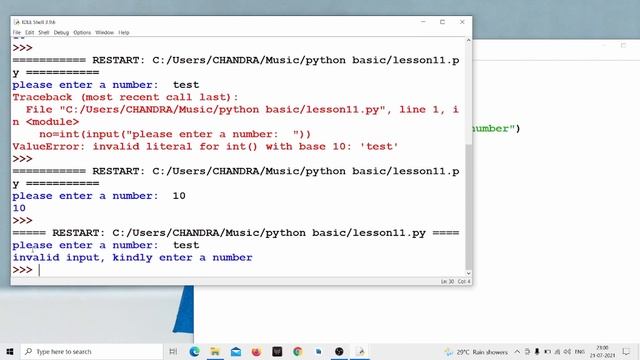Image resolution: width=640 pixels, height=360 pixels.
Task: Switch to the Python IDLE taskbar icon
Action: [x=360, y=351]
